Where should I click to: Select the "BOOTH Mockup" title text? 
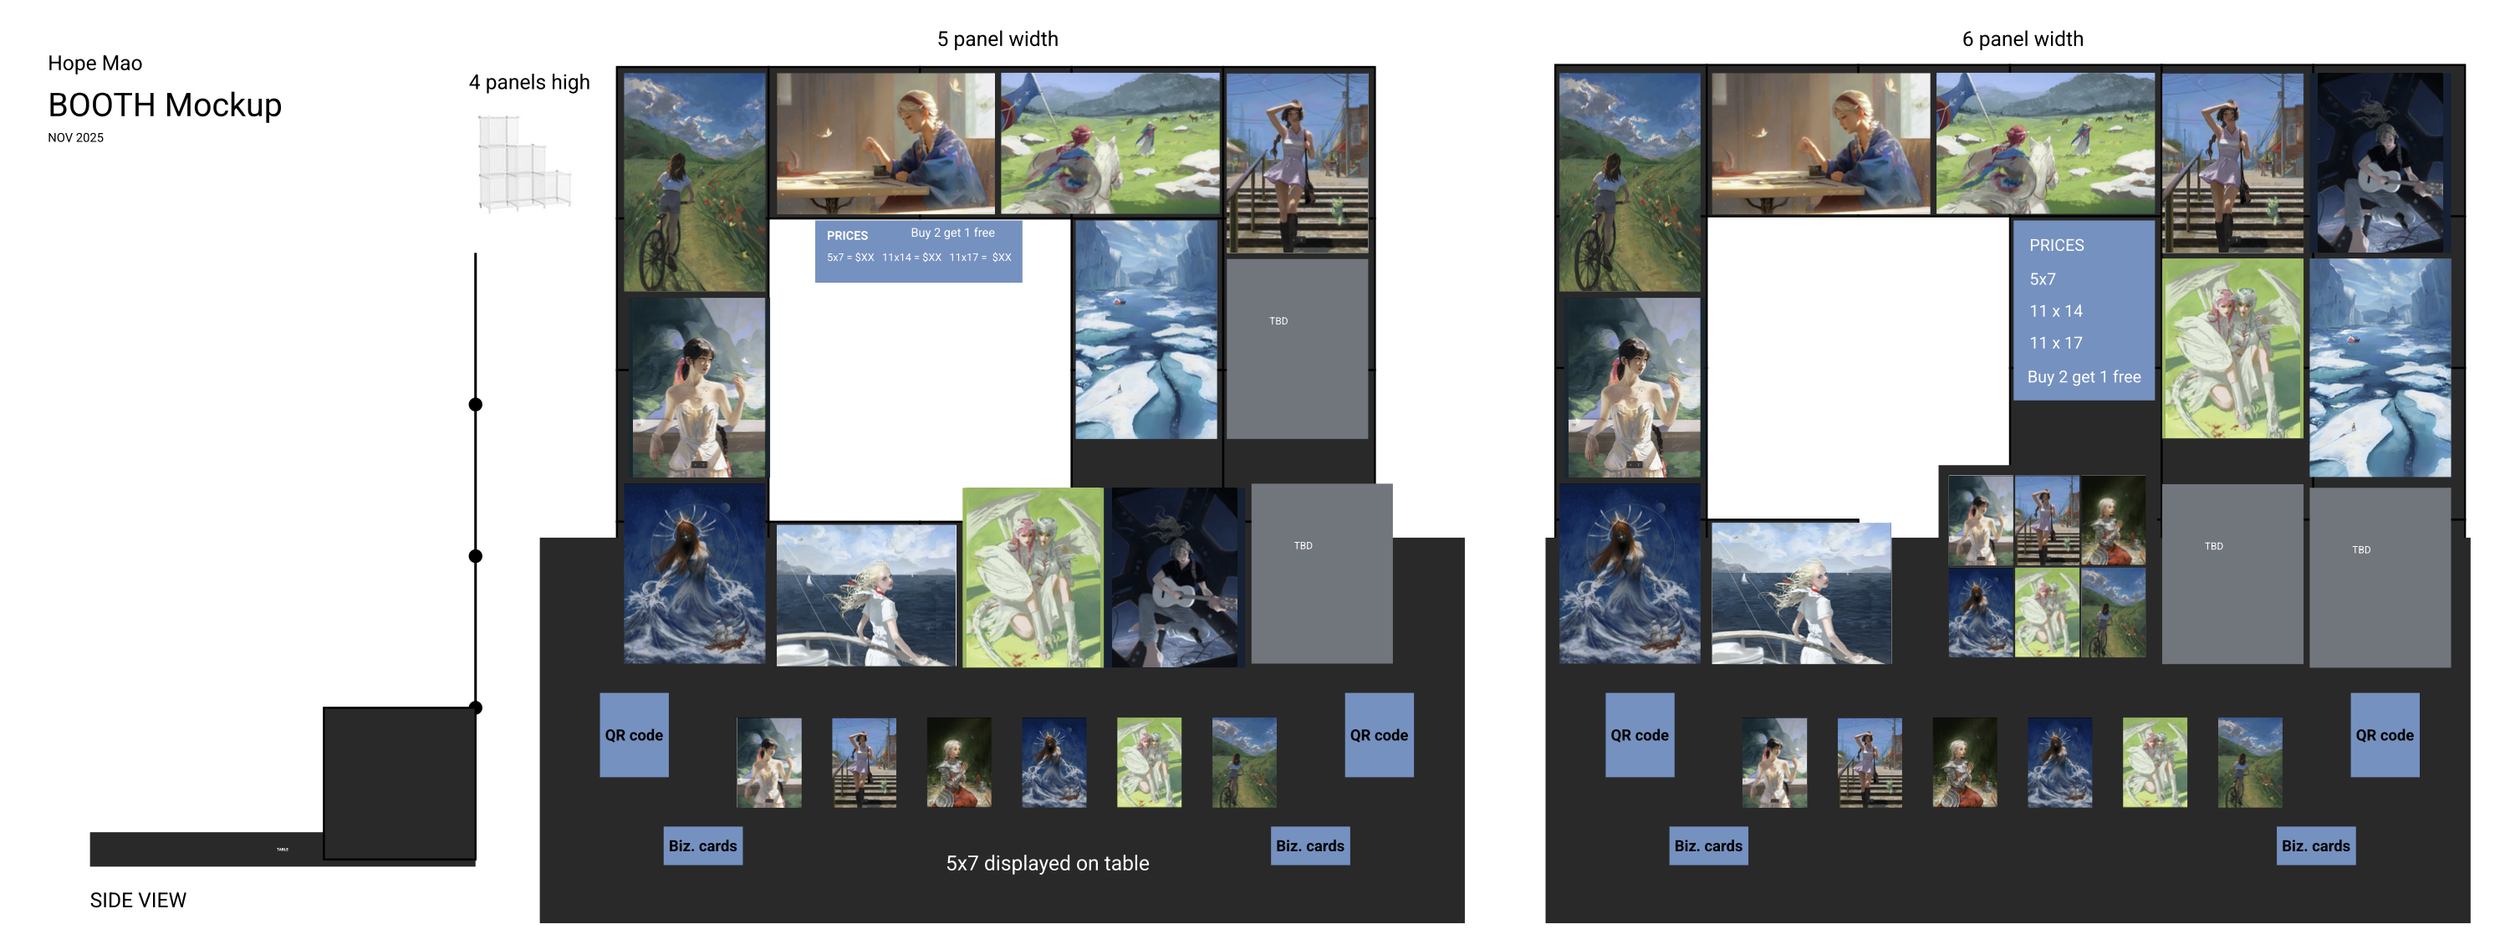point(165,105)
